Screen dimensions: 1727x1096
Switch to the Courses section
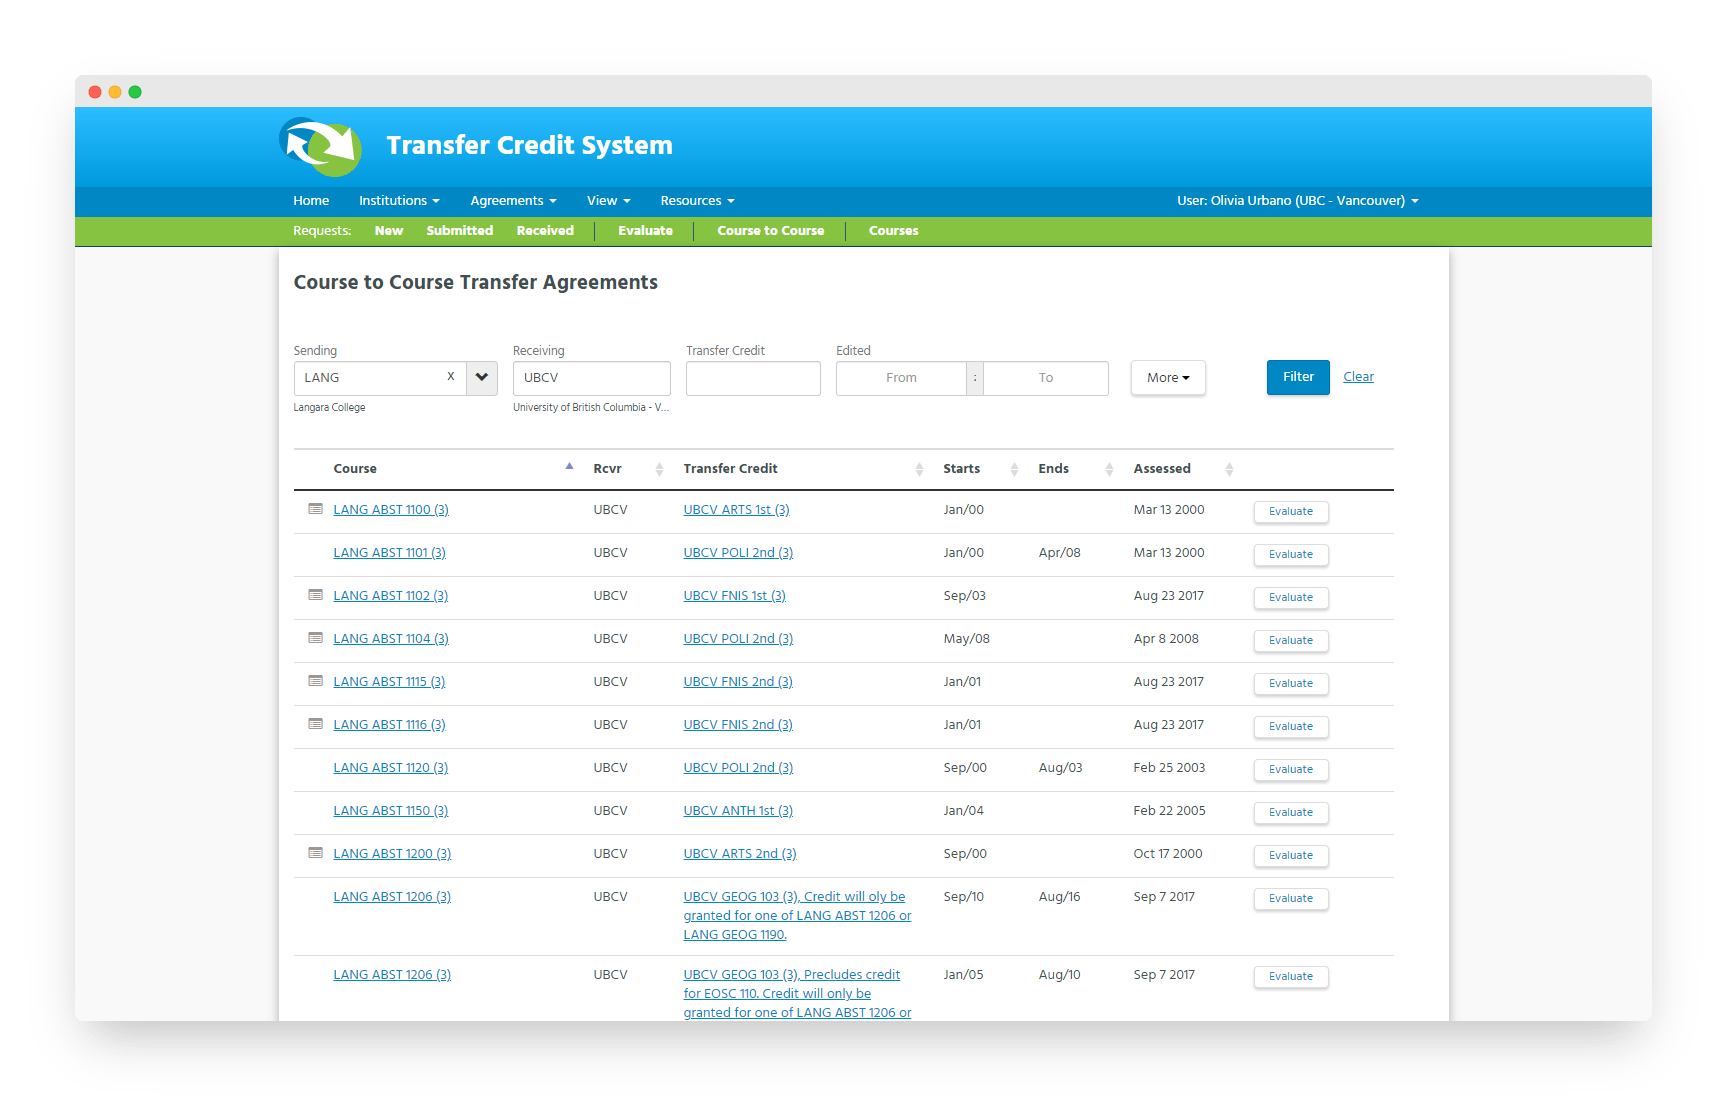(x=893, y=231)
